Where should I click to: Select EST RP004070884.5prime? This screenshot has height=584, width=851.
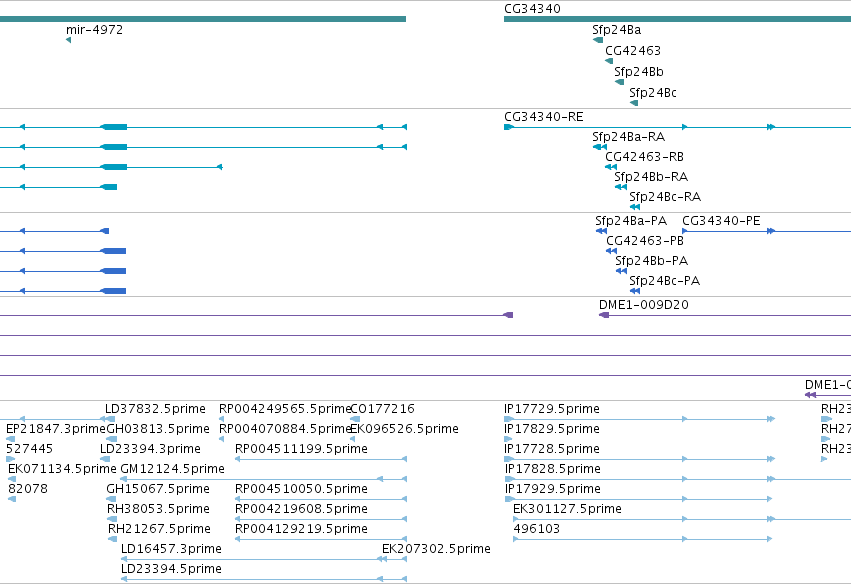285,429
